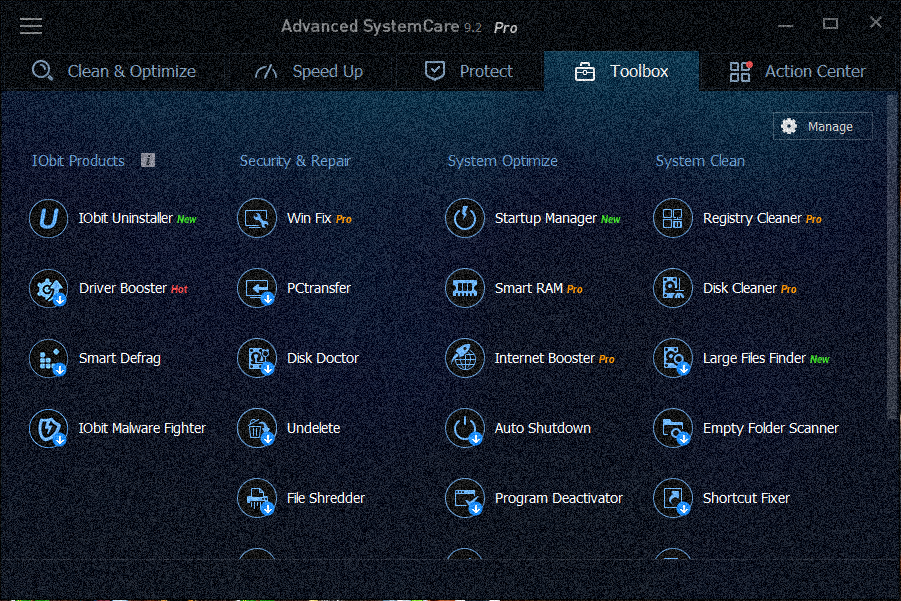901x601 pixels.
Task: Click "IObit Uninstaller" label text
Action: tap(126, 218)
